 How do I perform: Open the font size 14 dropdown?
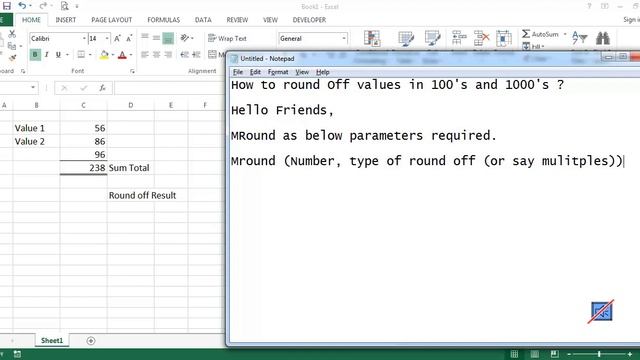107,38
